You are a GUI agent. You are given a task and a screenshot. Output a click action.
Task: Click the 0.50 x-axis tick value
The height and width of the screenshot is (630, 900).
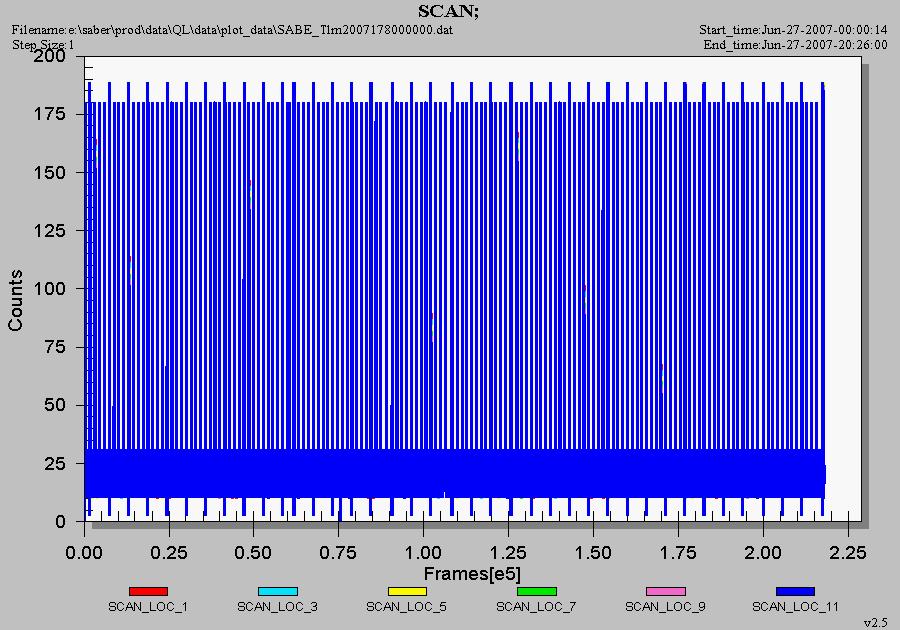click(x=253, y=553)
